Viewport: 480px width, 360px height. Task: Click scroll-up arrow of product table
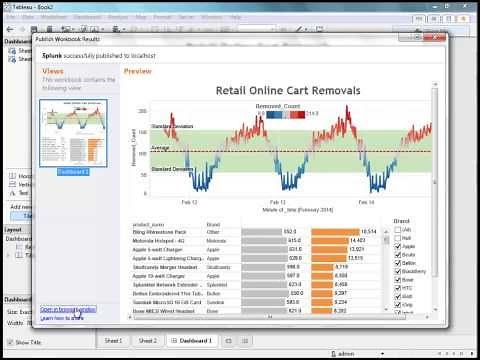pos(386,231)
